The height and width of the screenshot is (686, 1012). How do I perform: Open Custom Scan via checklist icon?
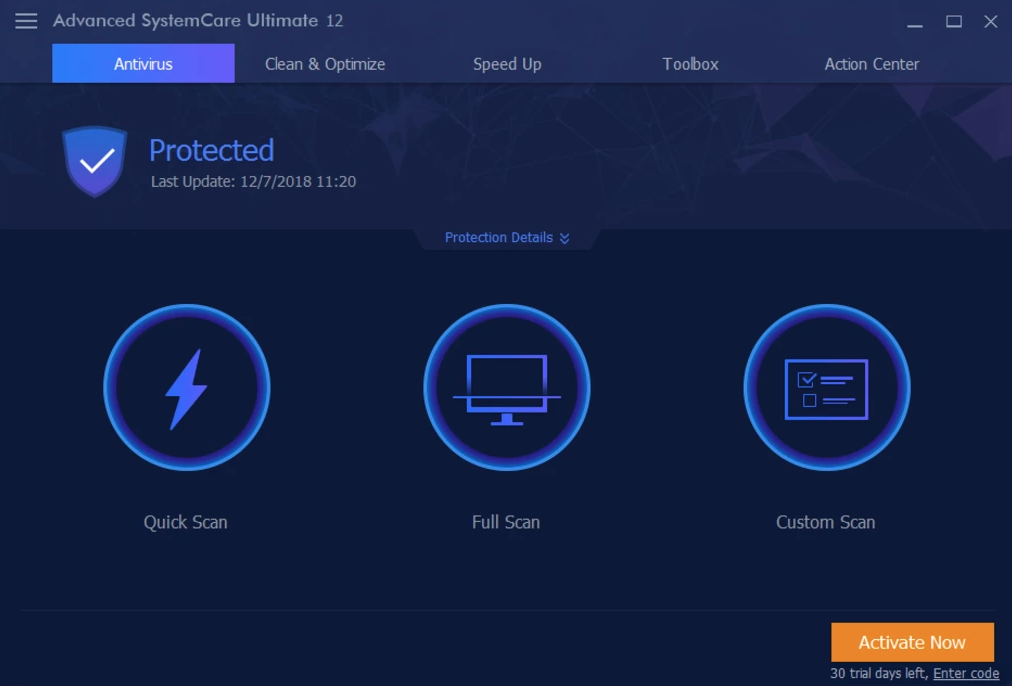tap(826, 388)
